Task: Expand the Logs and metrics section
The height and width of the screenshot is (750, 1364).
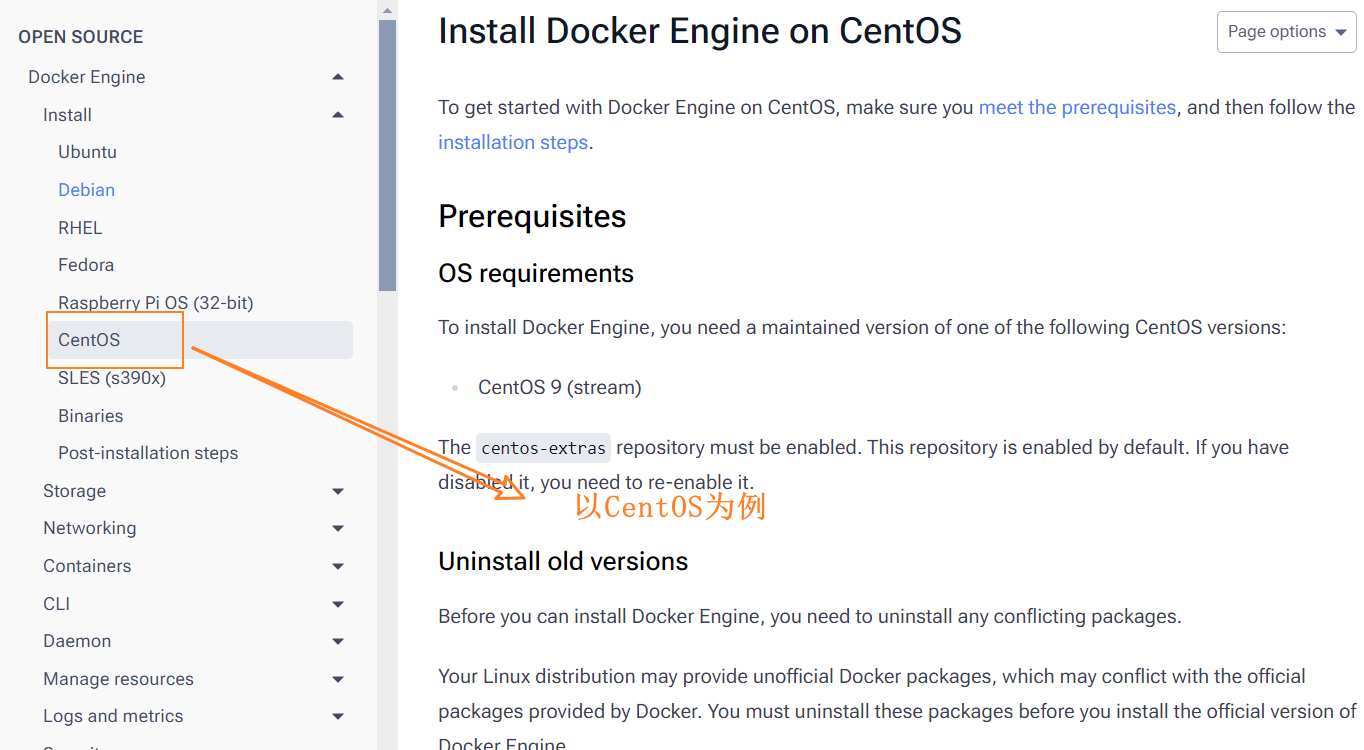Action: tap(337, 716)
